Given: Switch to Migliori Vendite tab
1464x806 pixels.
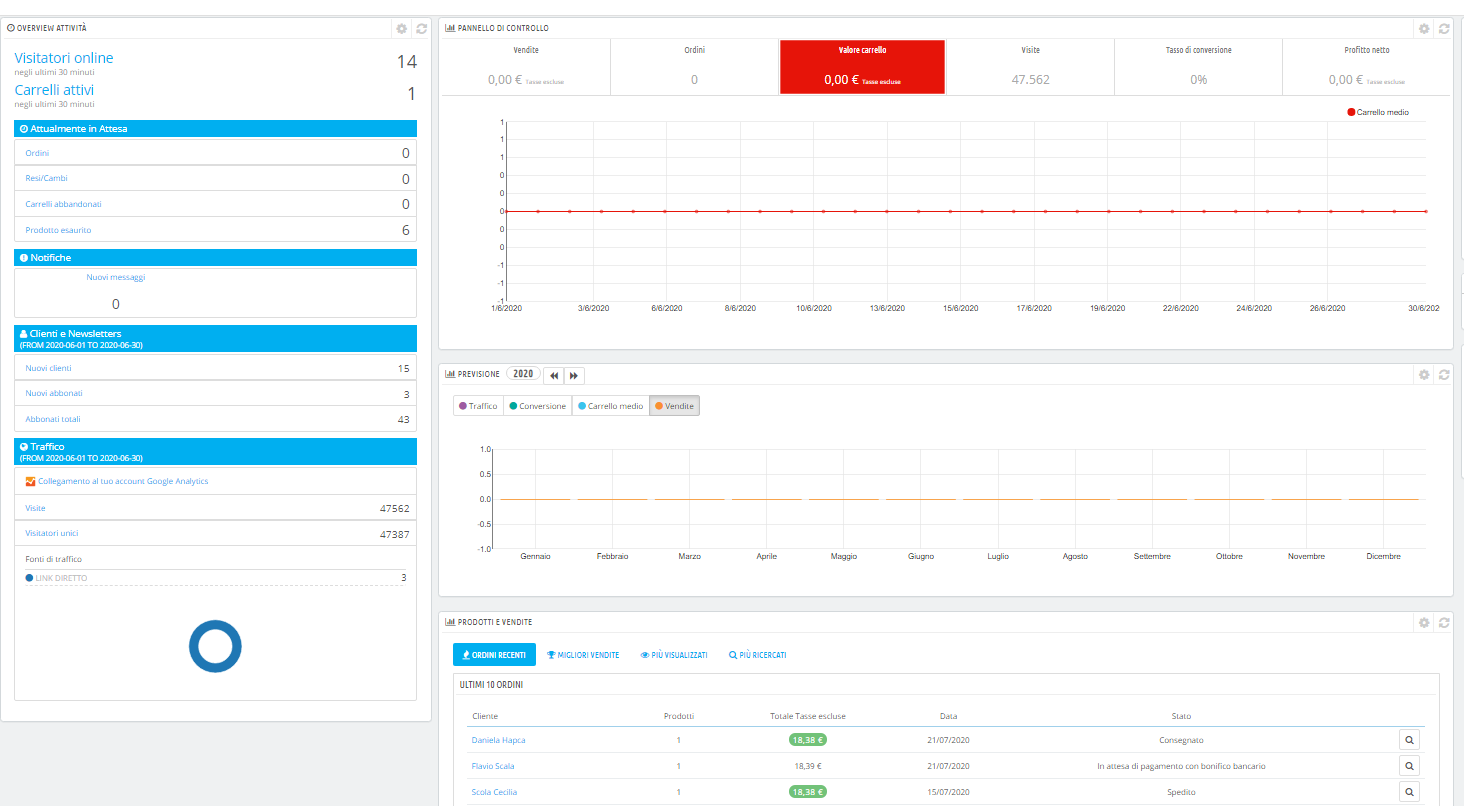Looking at the screenshot, I should click(x=583, y=655).
